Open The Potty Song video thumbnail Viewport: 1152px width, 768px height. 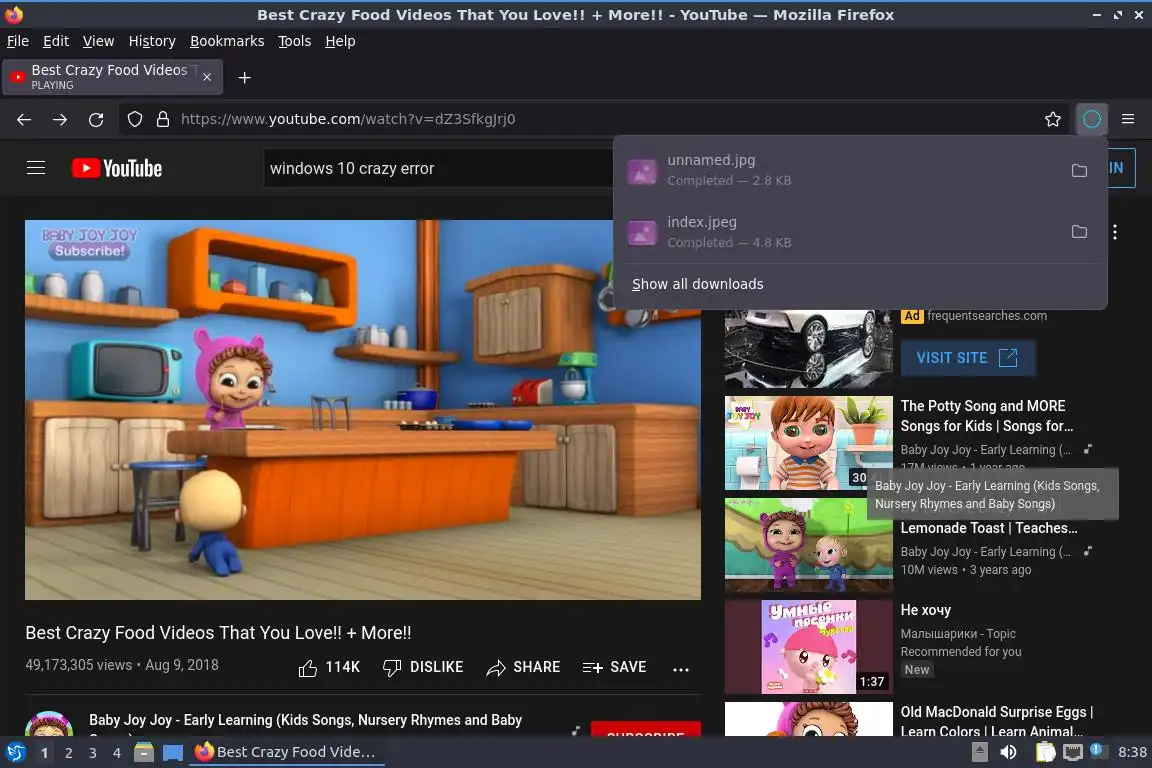tap(808, 443)
